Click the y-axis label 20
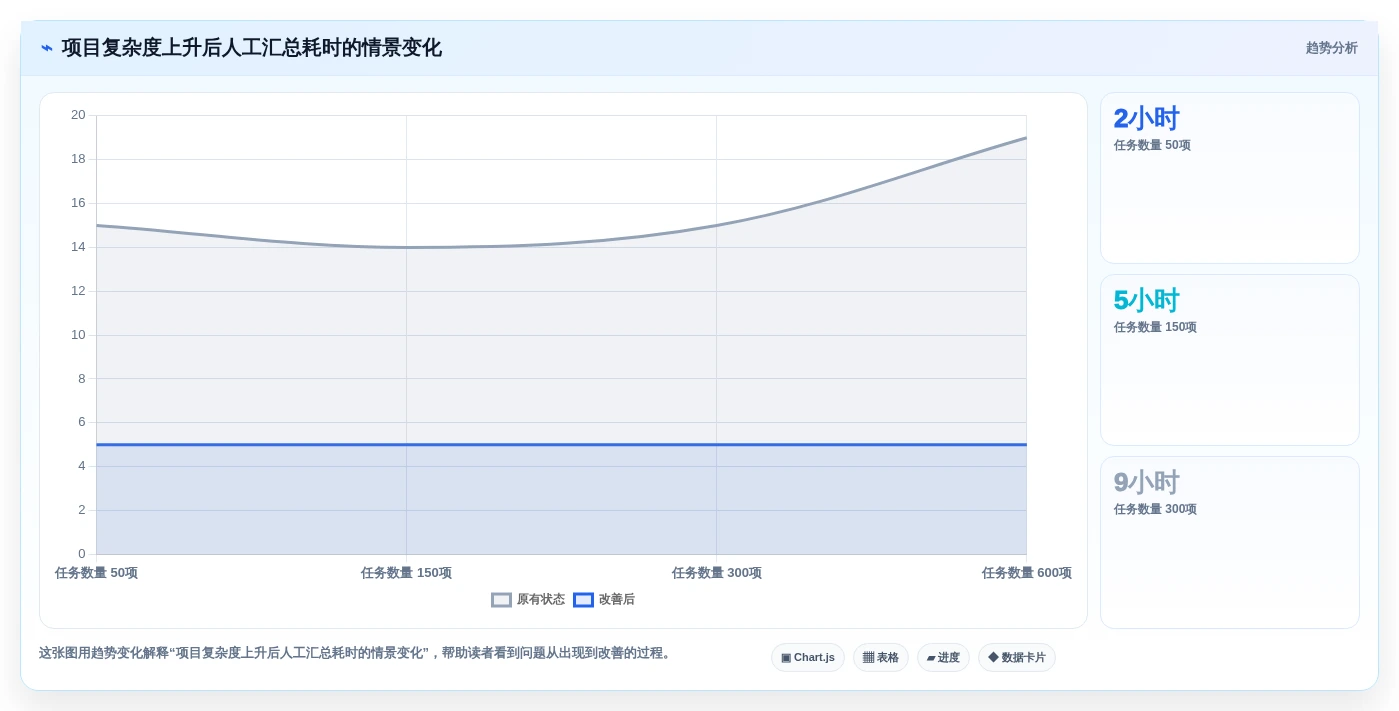1399x711 pixels. click(x=78, y=115)
